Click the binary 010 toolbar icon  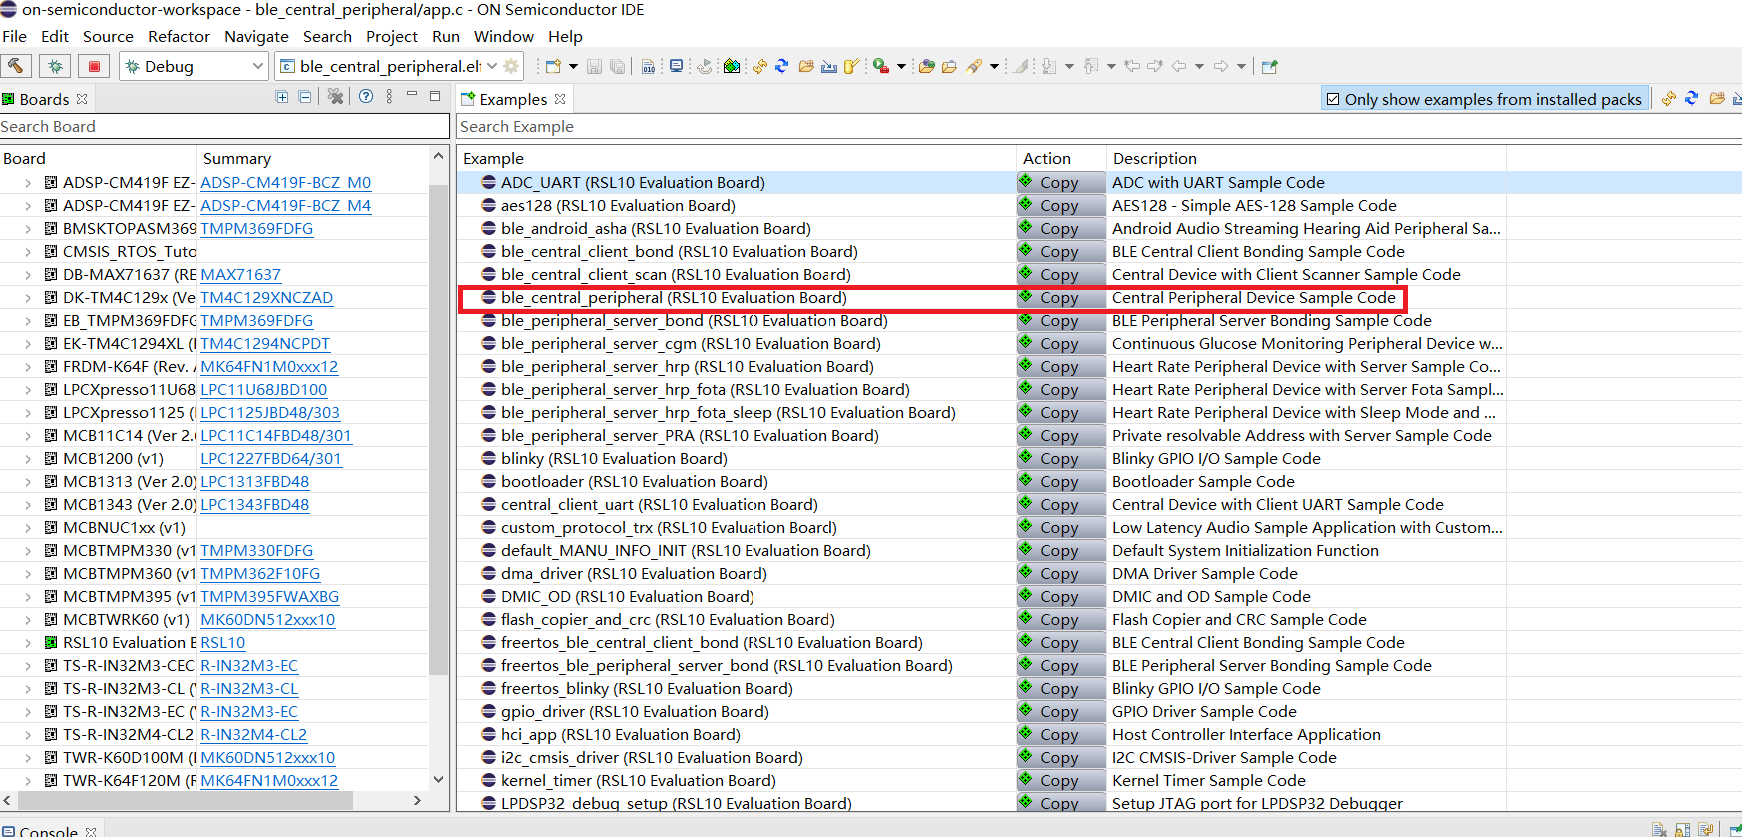pos(648,66)
